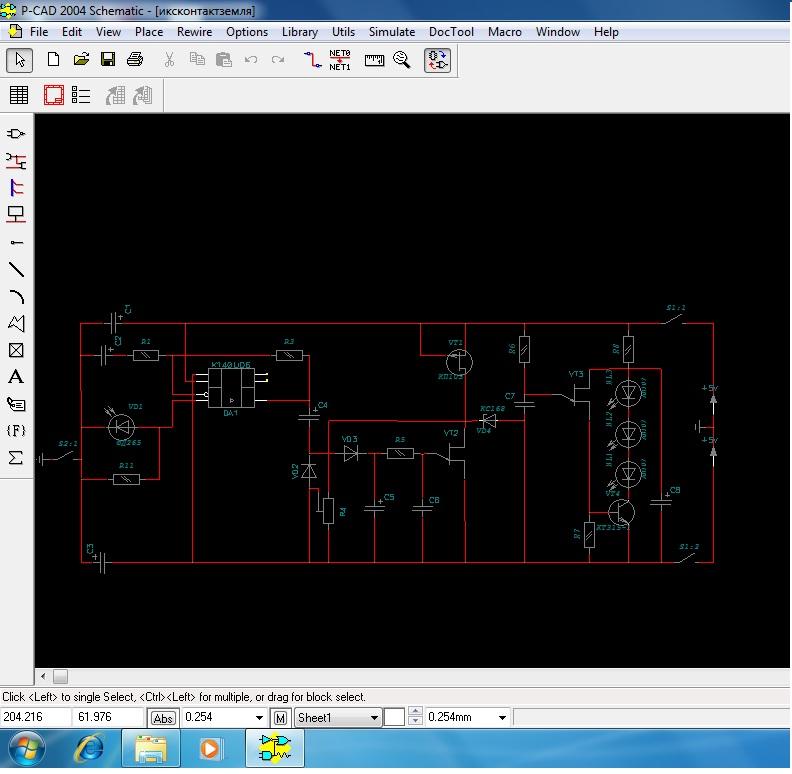
Task: Open the Simulate menu
Action: click(x=391, y=32)
